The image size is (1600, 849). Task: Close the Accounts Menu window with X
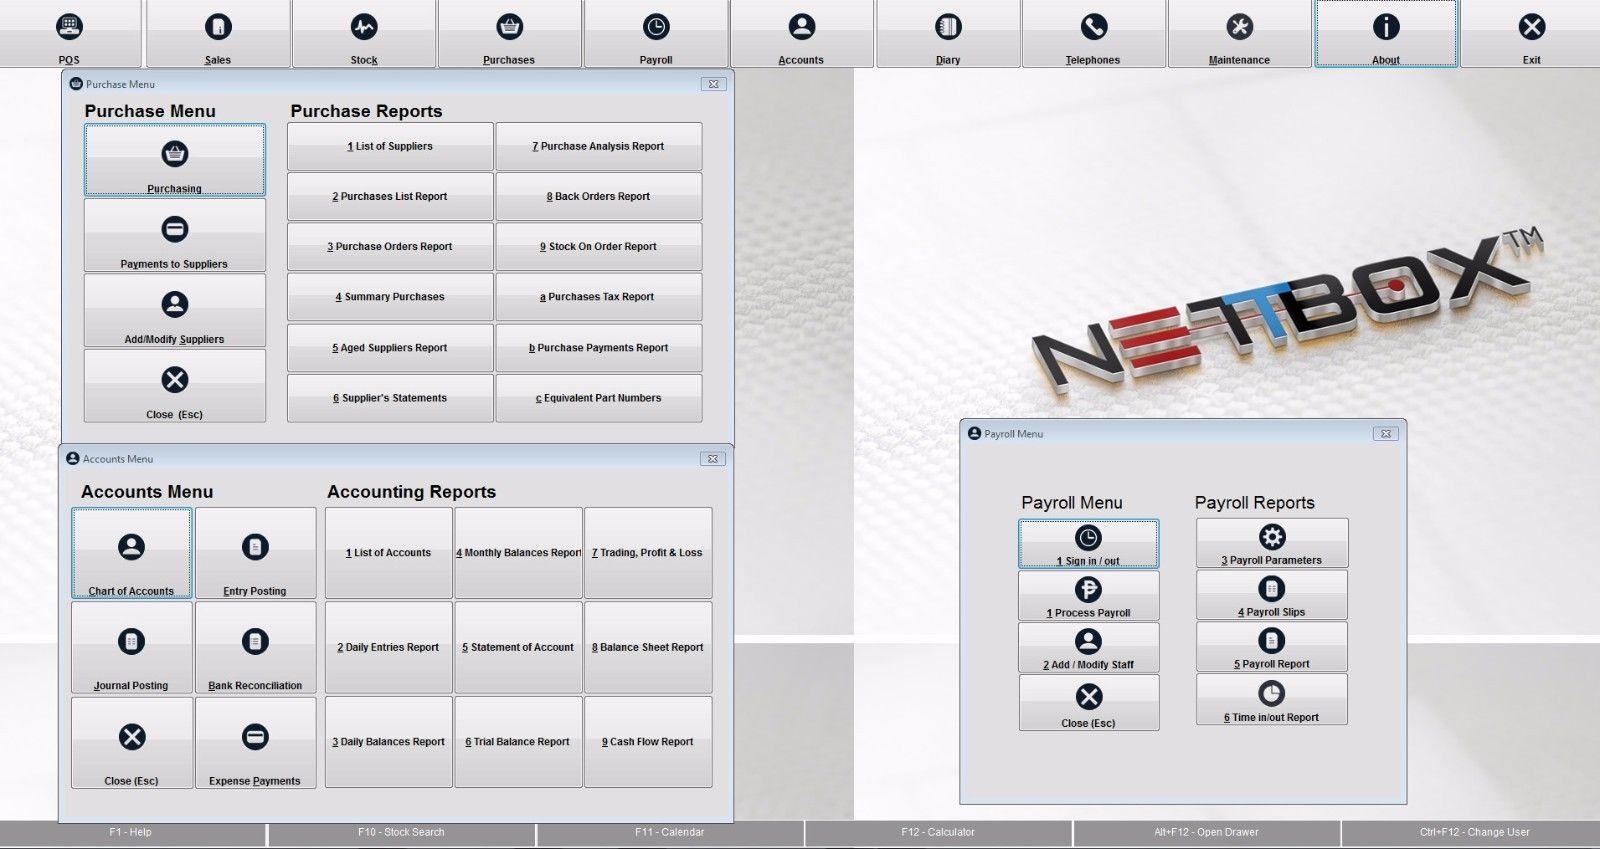coord(713,459)
